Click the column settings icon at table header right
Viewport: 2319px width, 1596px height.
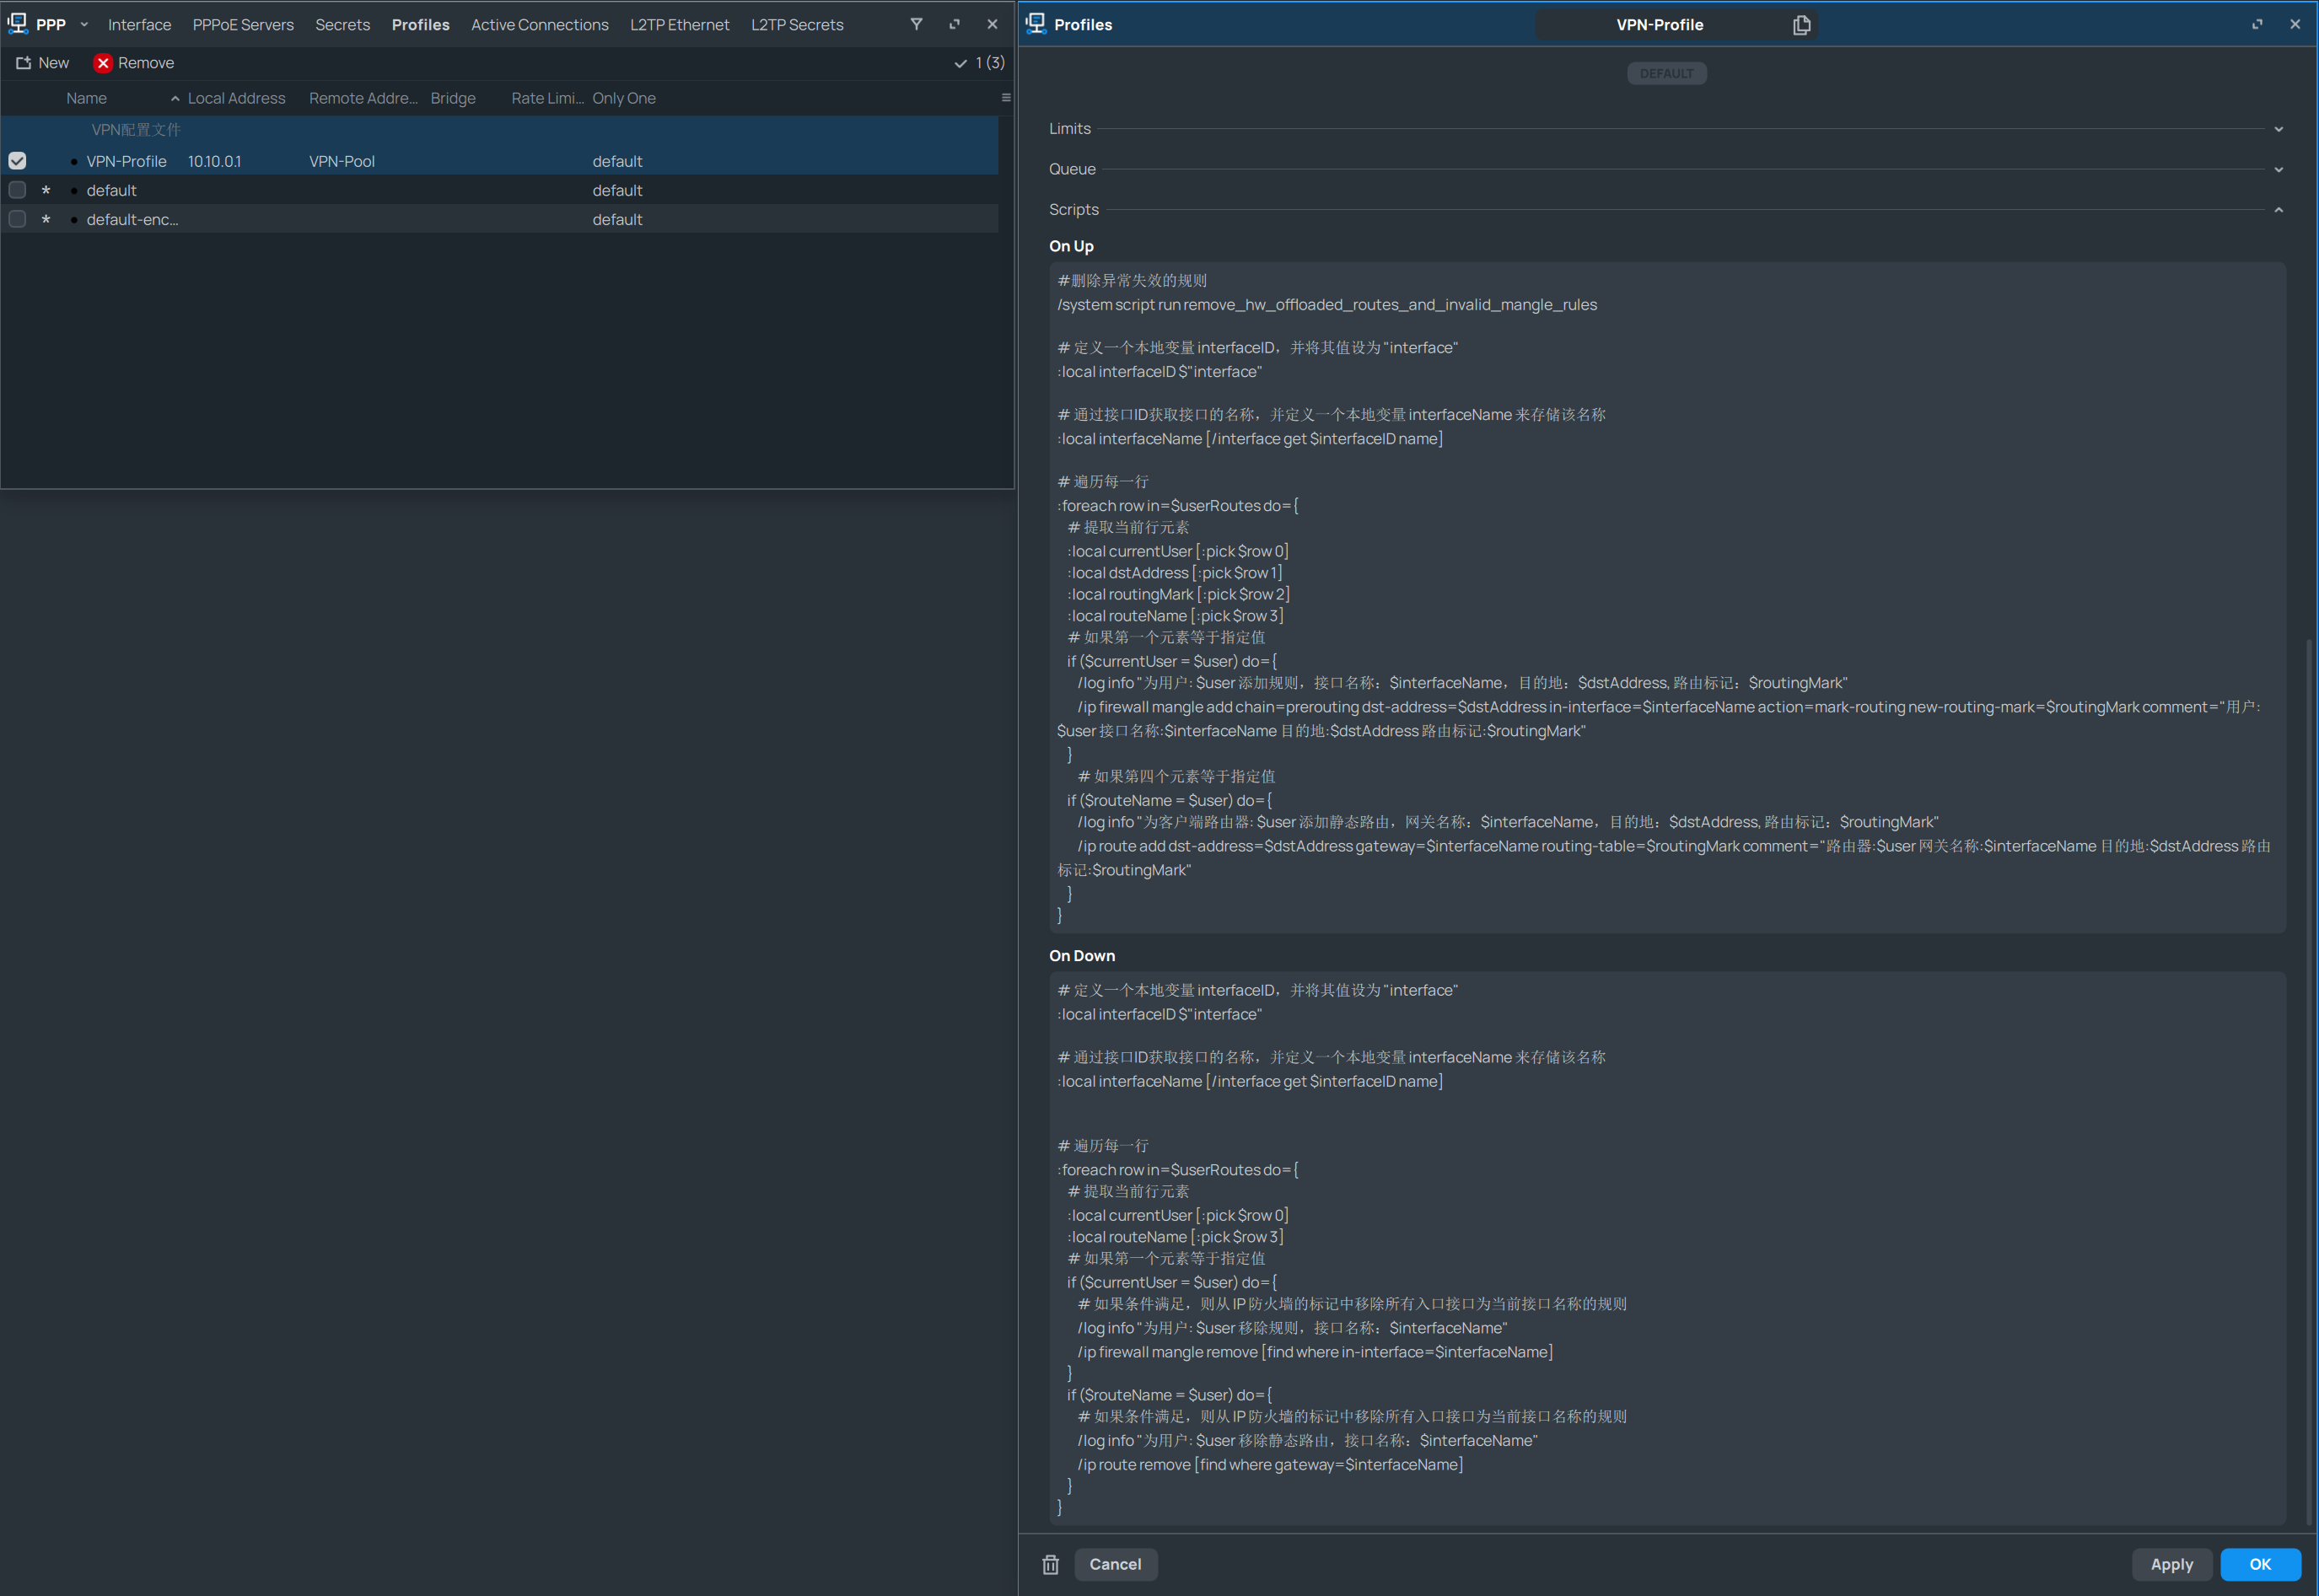click(1005, 98)
